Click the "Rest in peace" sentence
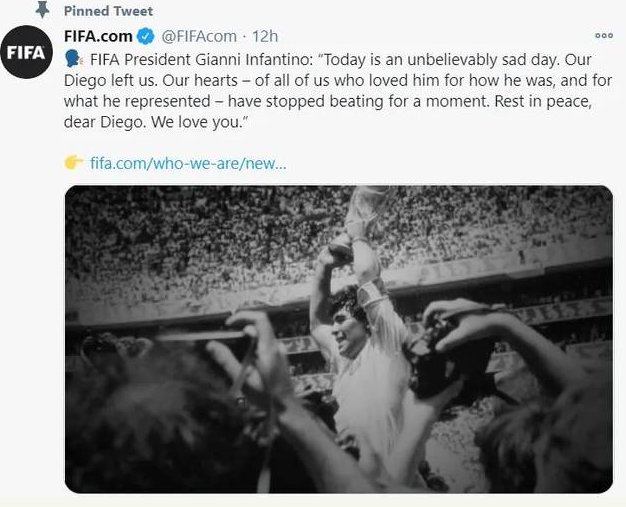Image resolution: width=626 pixels, height=507 pixels. pyautogui.click(x=542, y=105)
